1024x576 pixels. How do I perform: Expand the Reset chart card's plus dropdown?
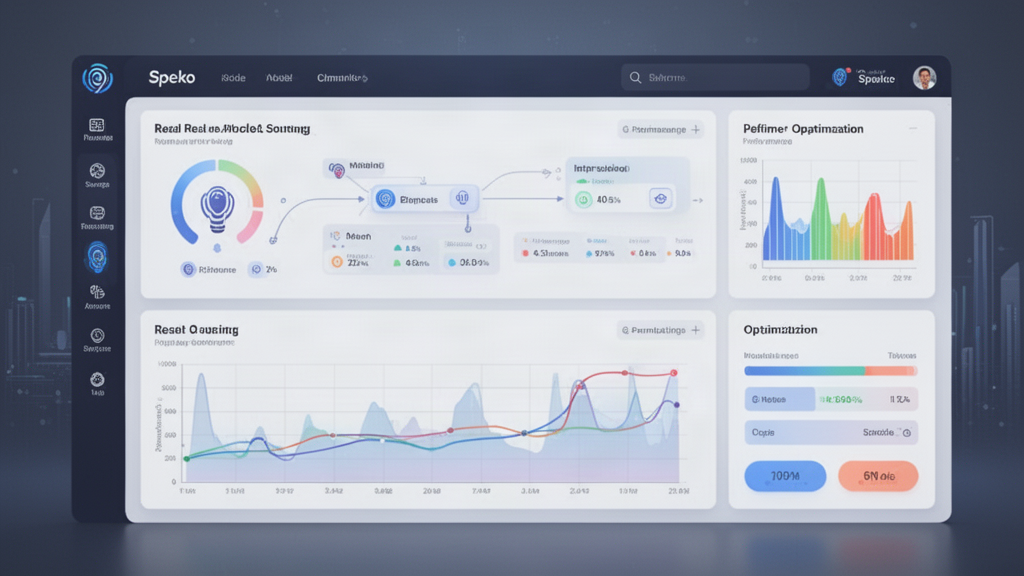point(696,330)
